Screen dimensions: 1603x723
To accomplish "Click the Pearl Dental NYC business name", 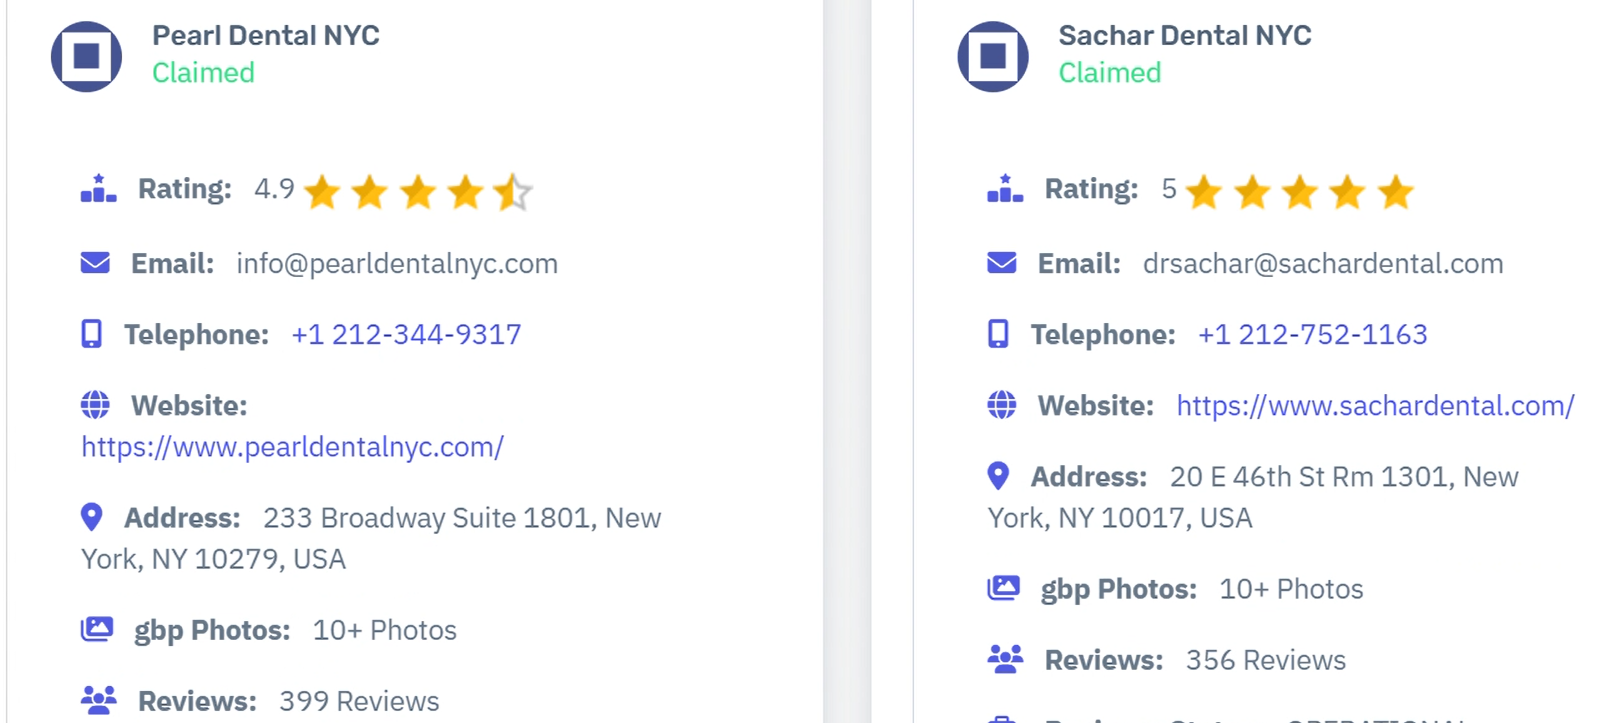I will tap(266, 36).
